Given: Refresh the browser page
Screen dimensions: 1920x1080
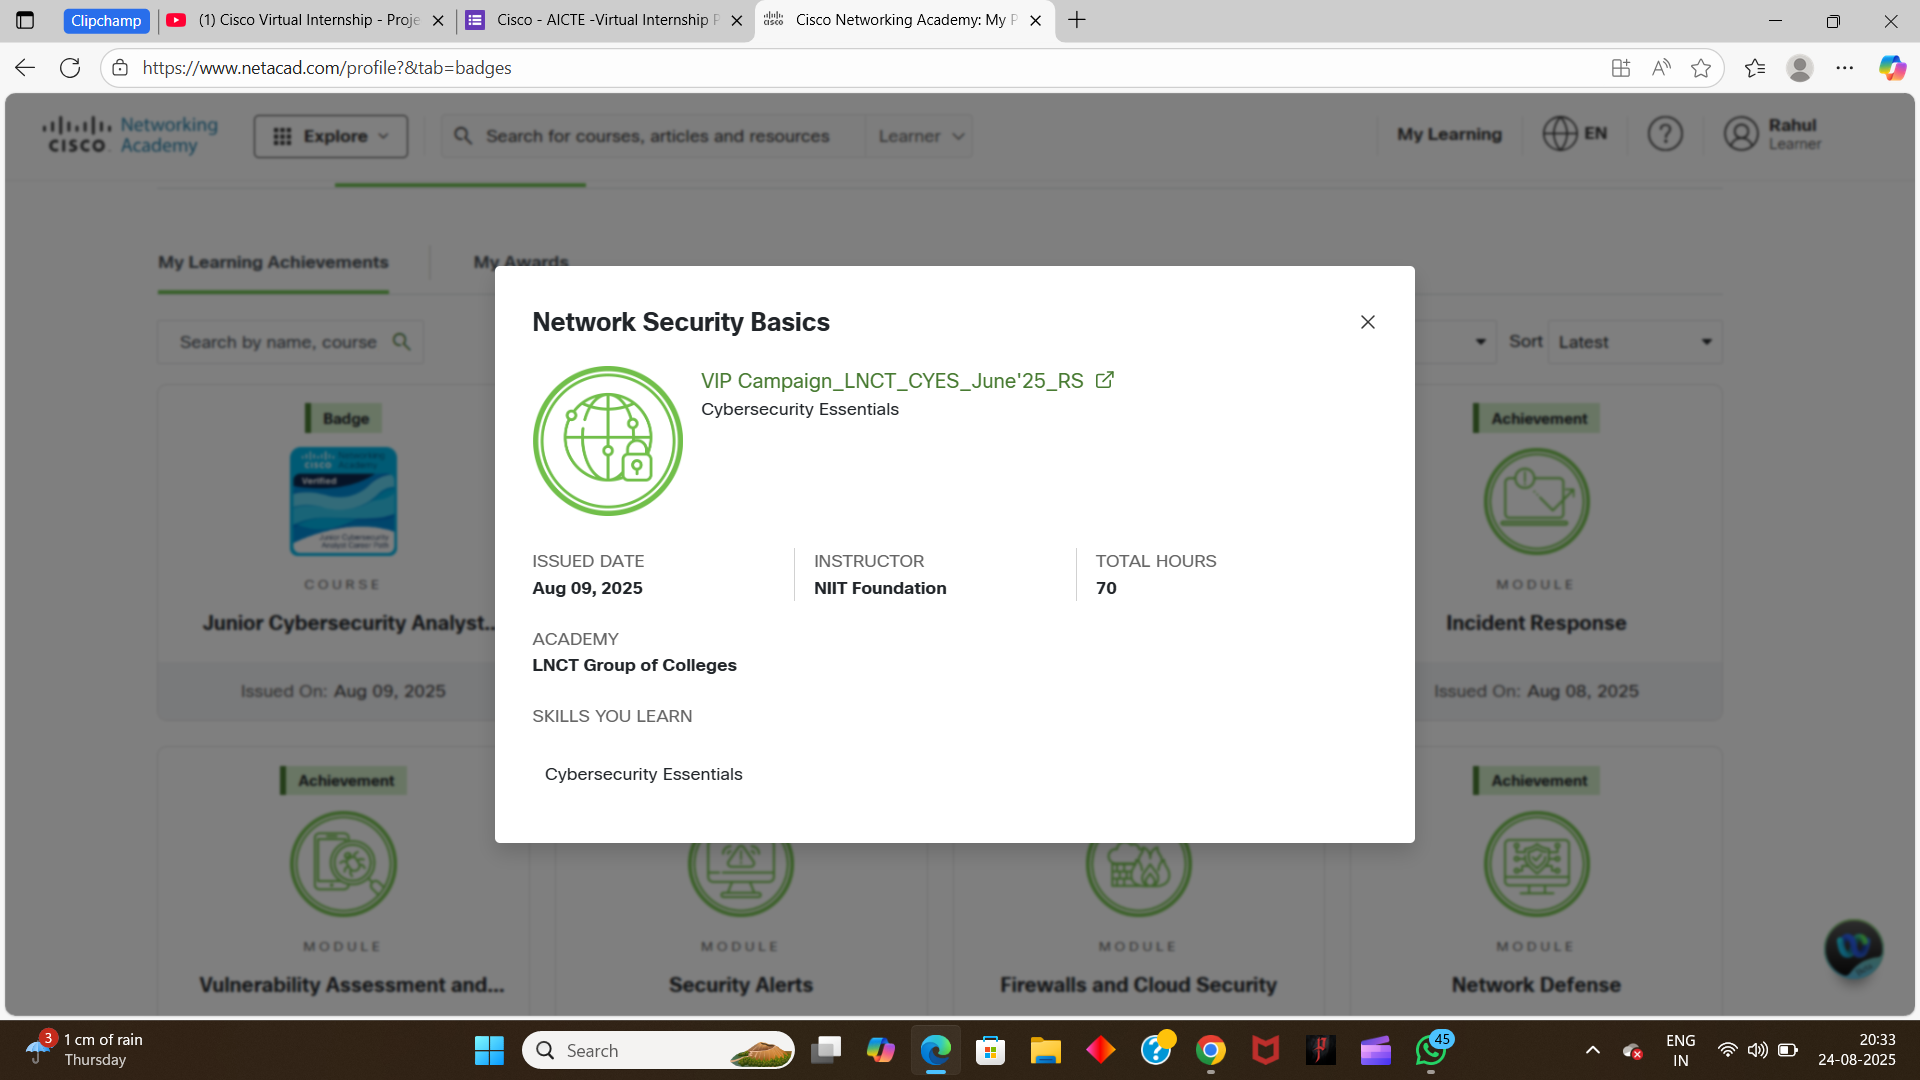Looking at the screenshot, I should [x=70, y=68].
